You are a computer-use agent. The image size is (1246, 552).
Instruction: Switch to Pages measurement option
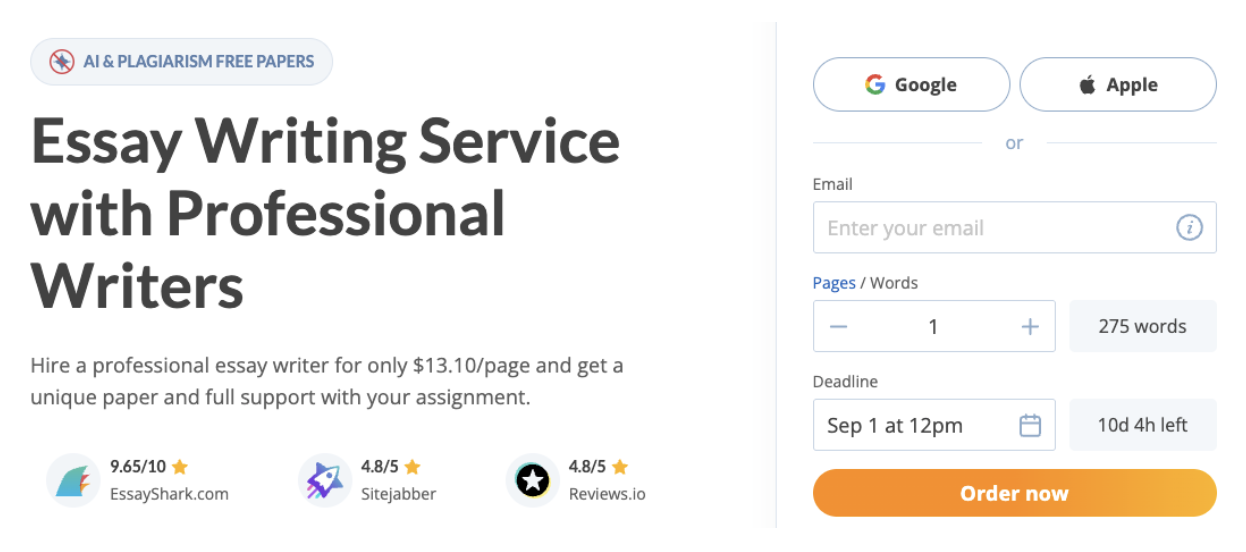coord(834,283)
